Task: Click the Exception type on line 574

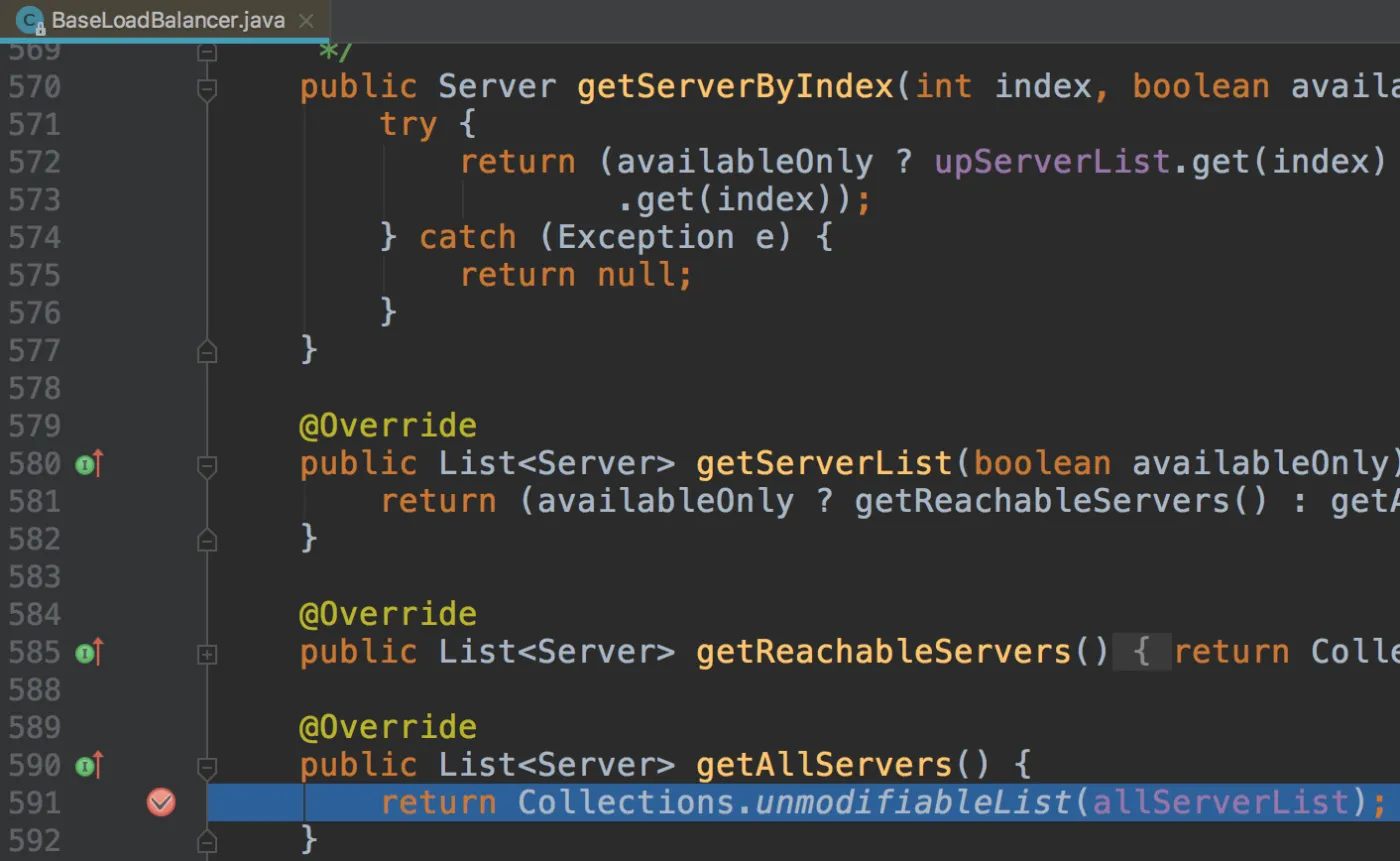Action: coord(645,238)
